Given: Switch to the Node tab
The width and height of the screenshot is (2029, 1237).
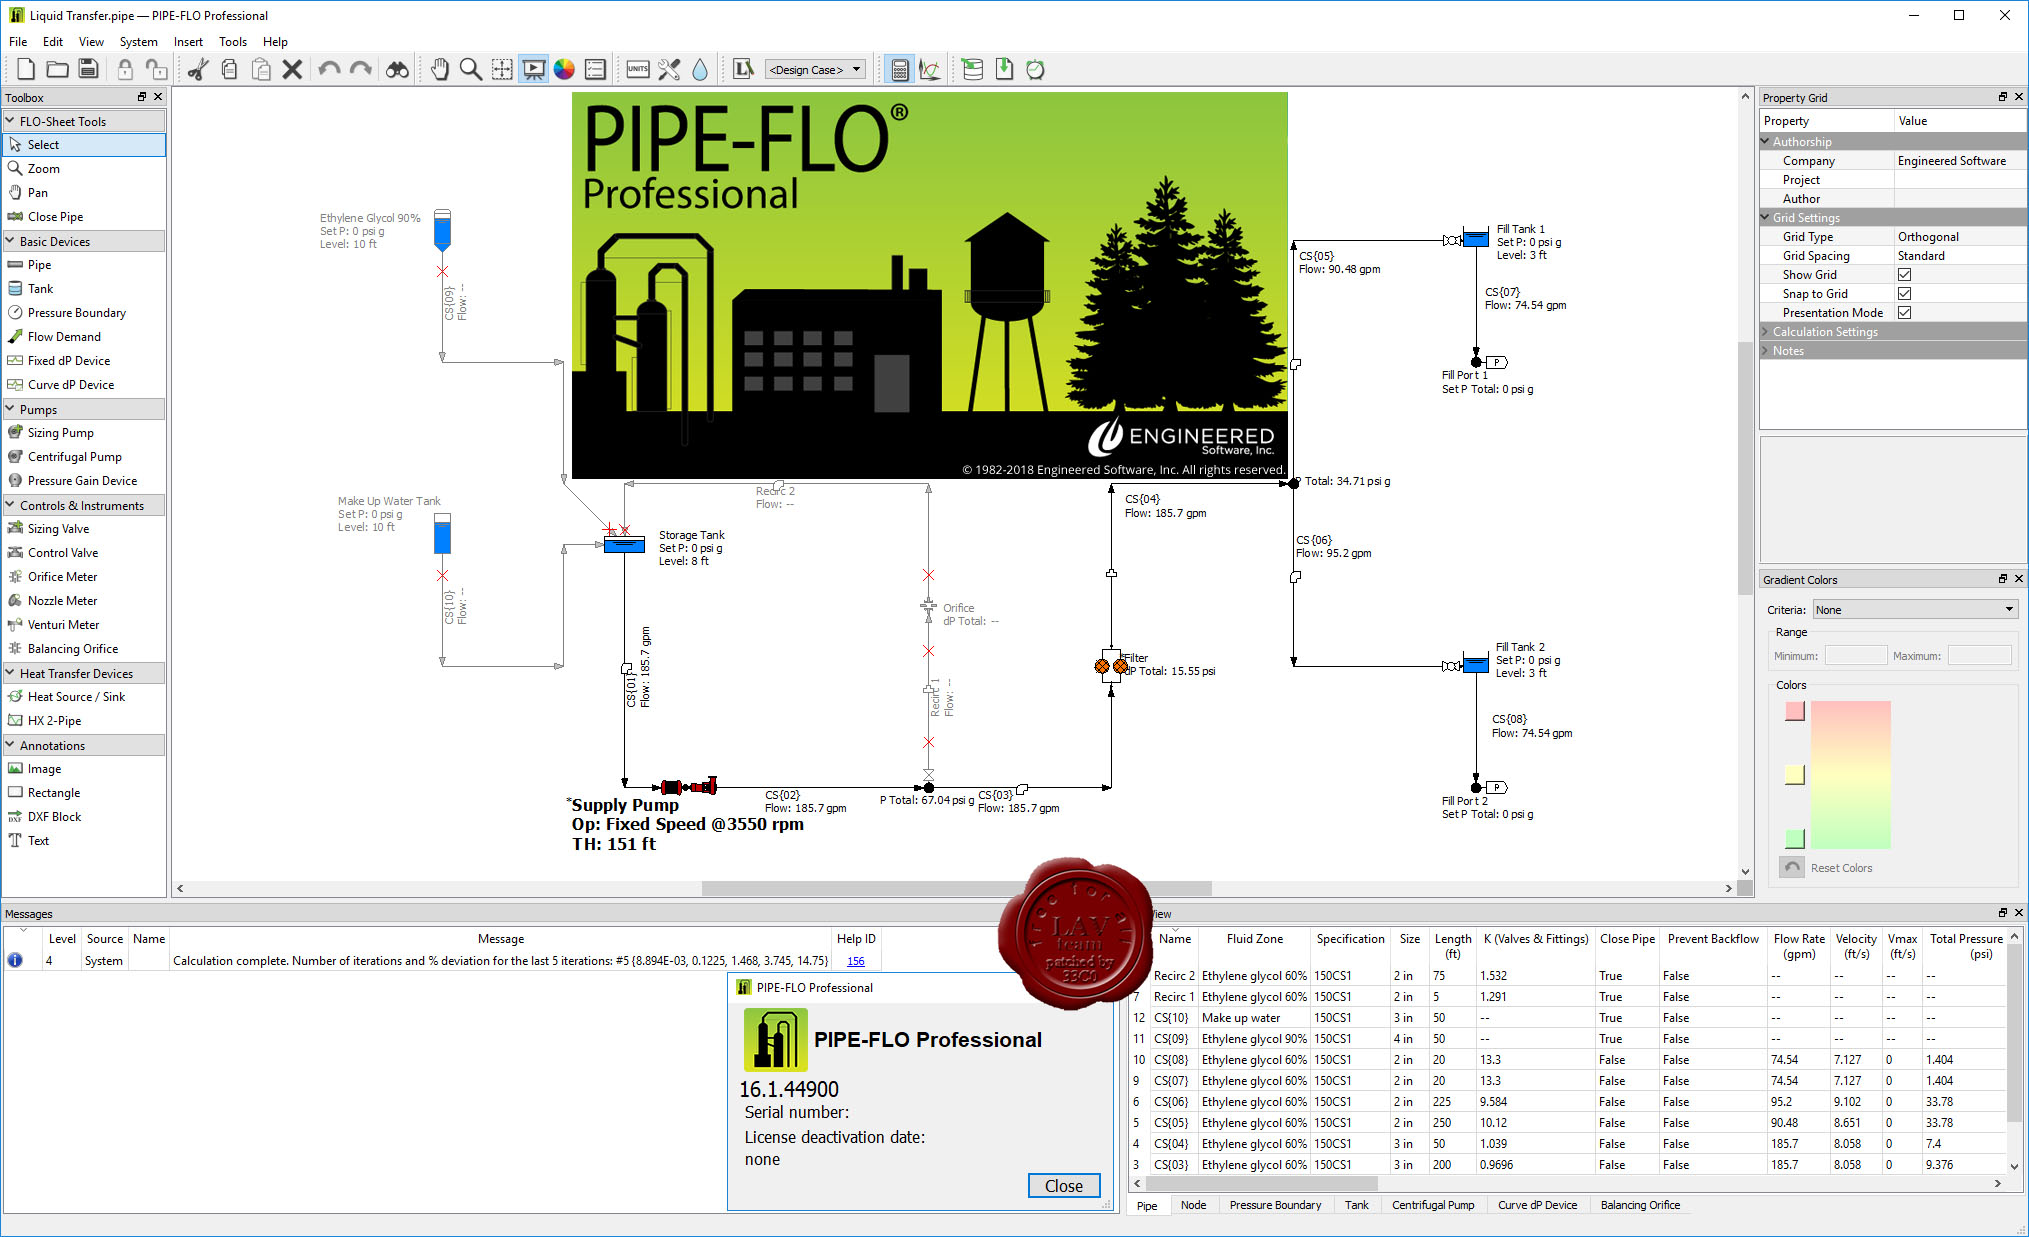Looking at the screenshot, I should pos(1193,1205).
